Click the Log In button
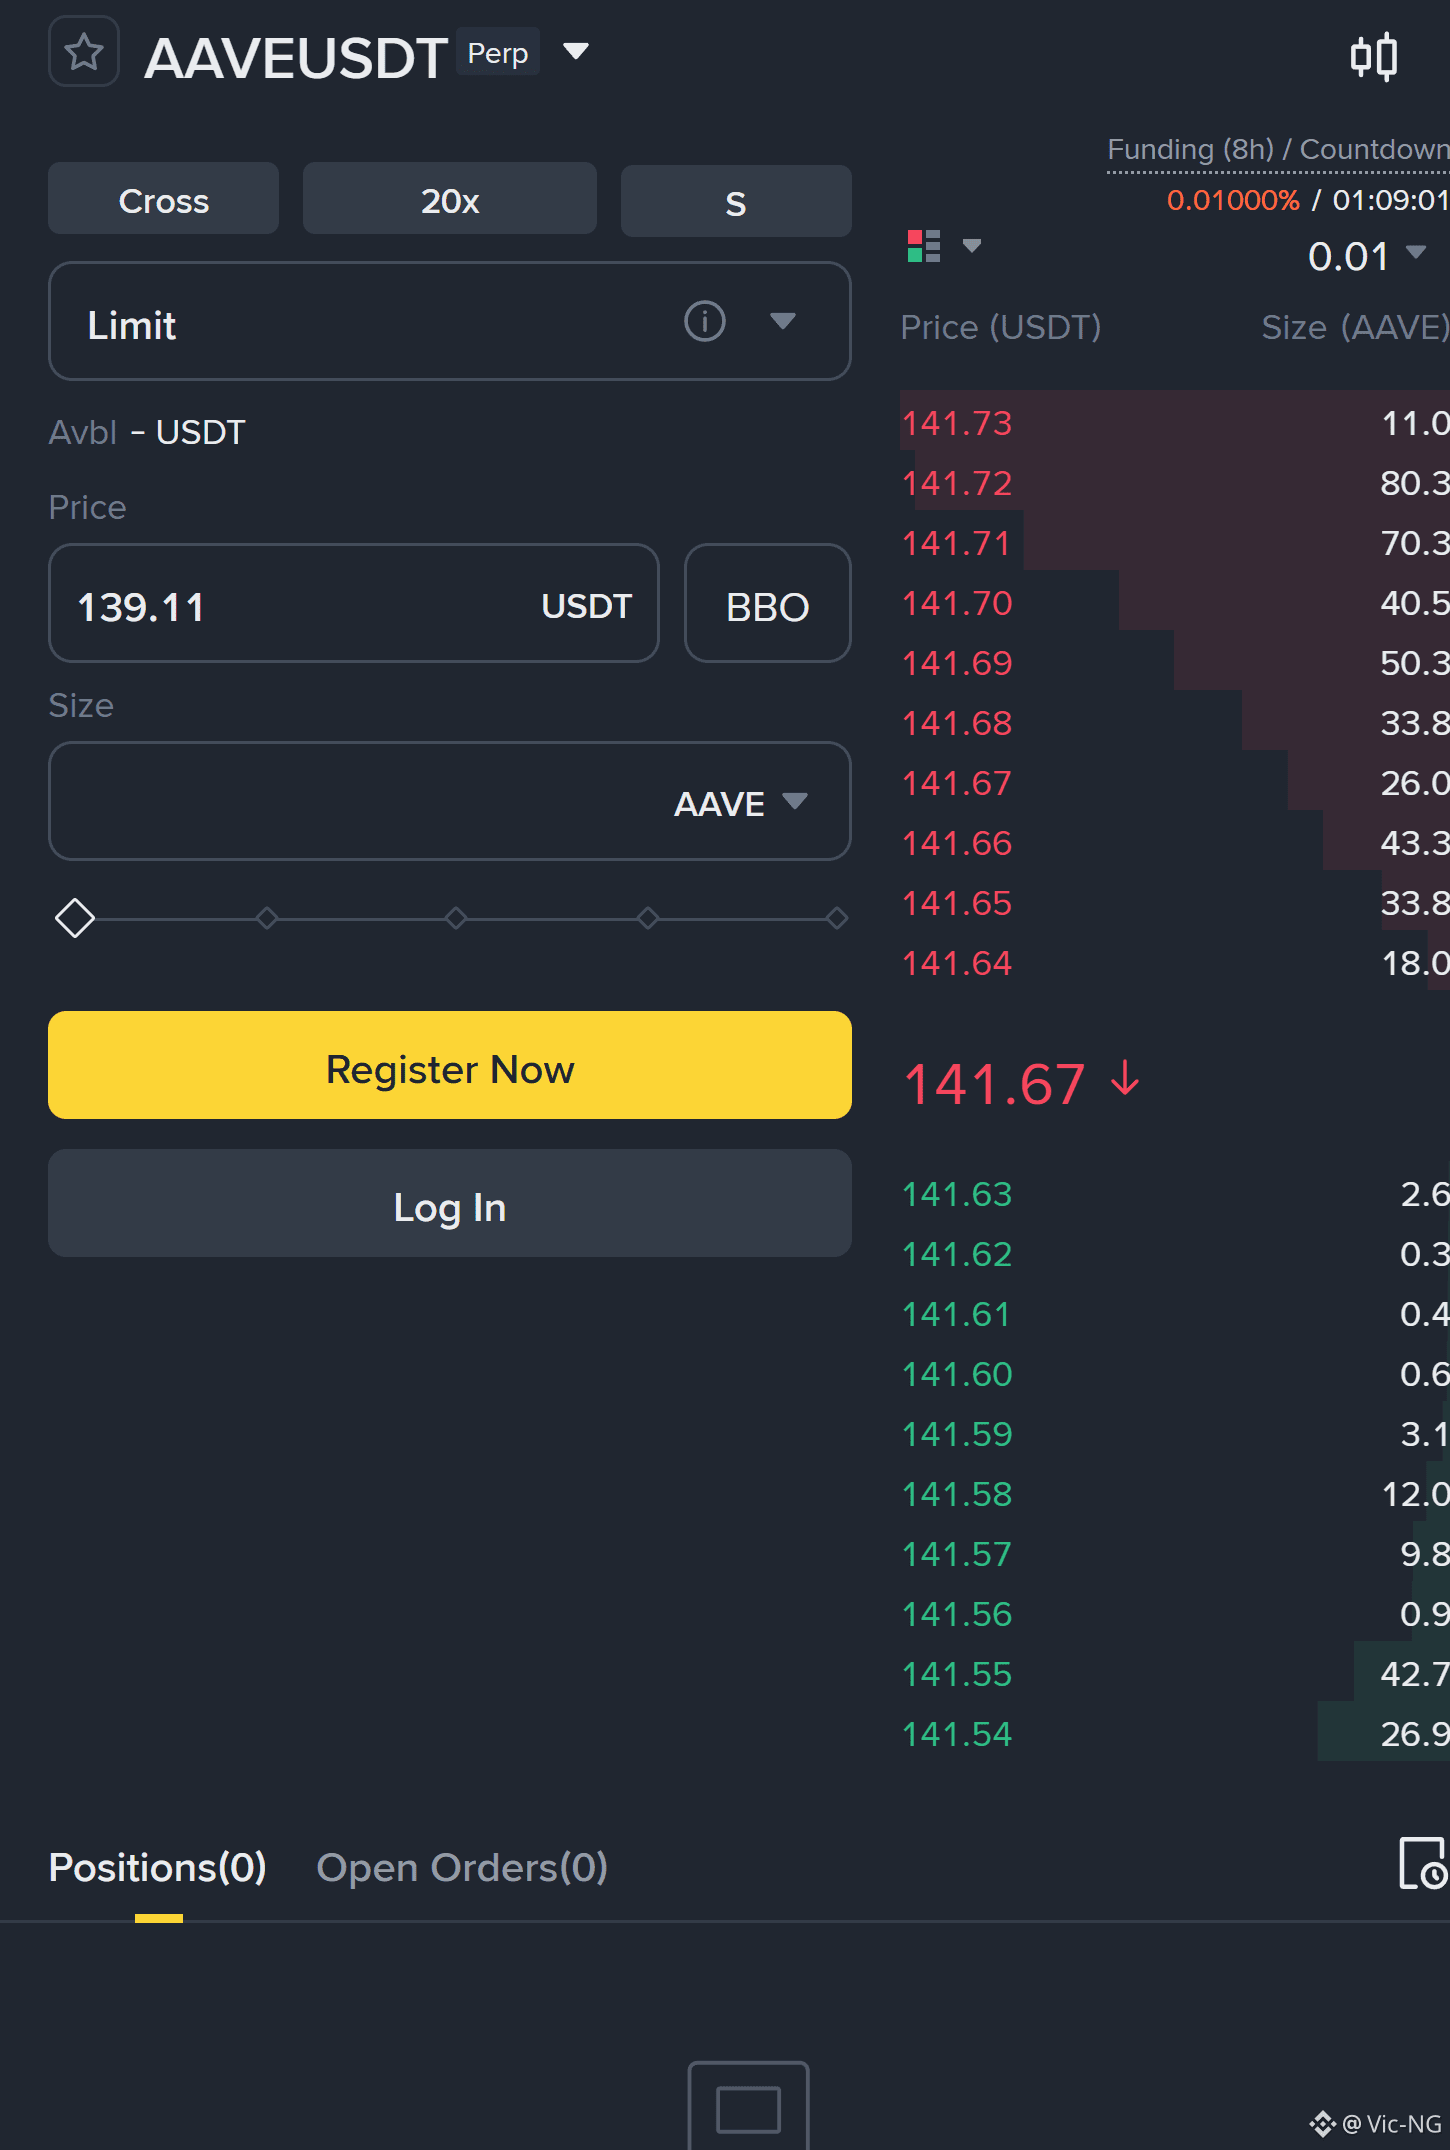Viewport: 1450px width, 2150px height. click(450, 1204)
